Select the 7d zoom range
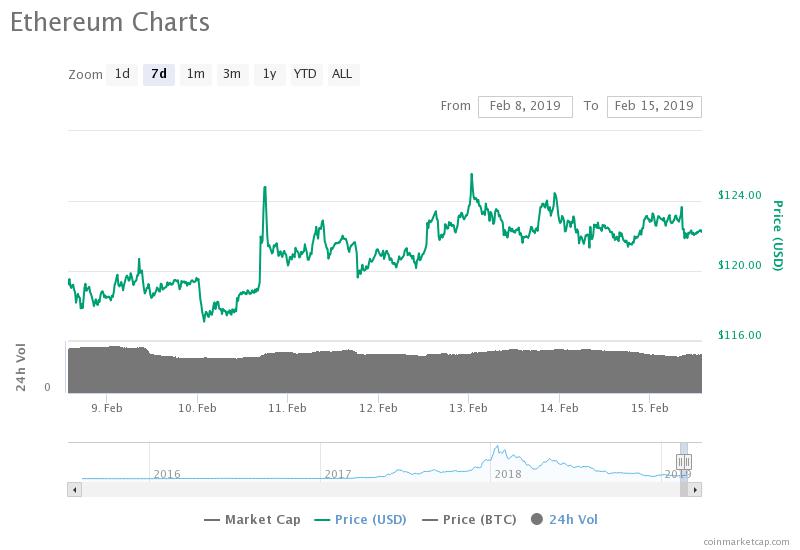 [159, 74]
